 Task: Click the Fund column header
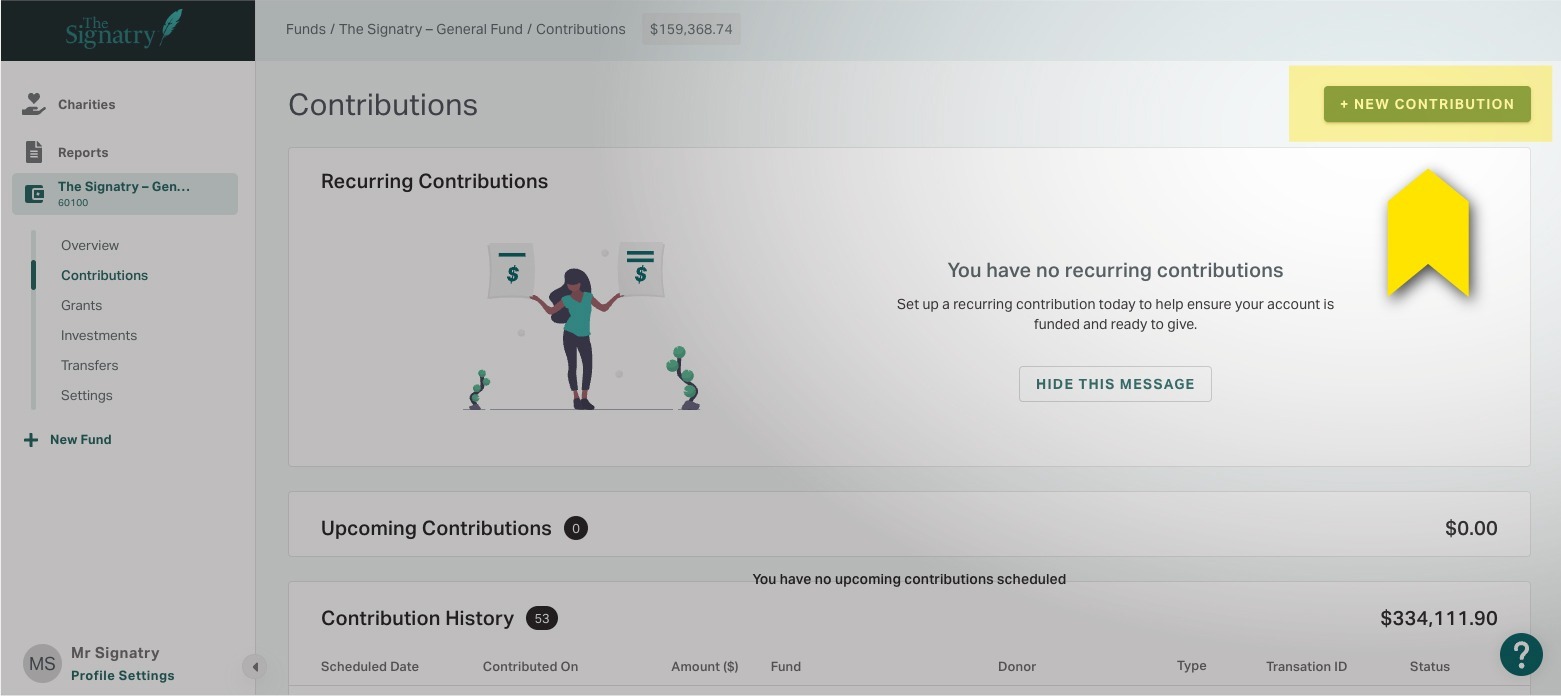pyautogui.click(x=786, y=667)
